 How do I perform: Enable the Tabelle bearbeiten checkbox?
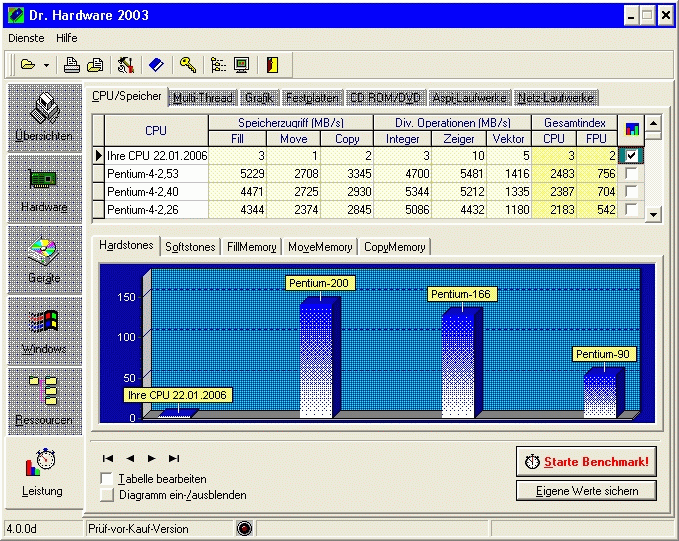[107, 479]
